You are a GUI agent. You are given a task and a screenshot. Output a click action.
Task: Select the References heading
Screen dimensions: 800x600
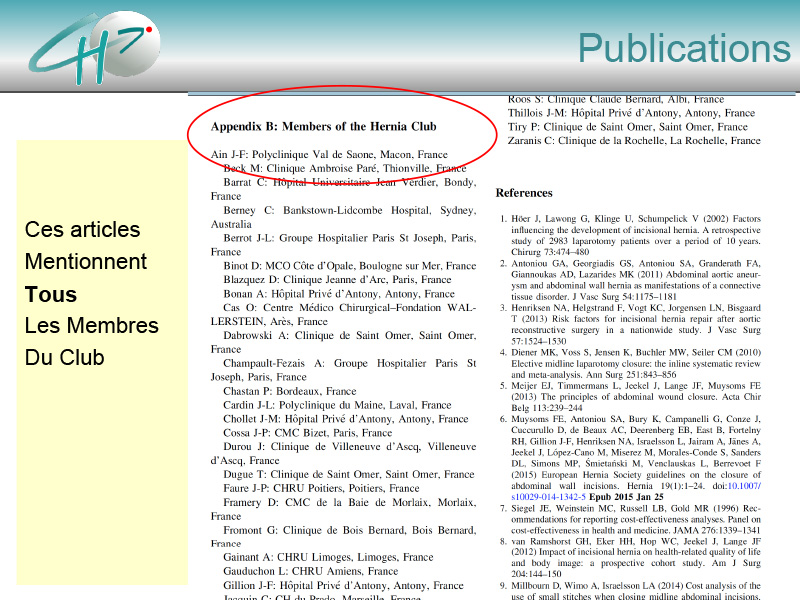click(524, 193)
